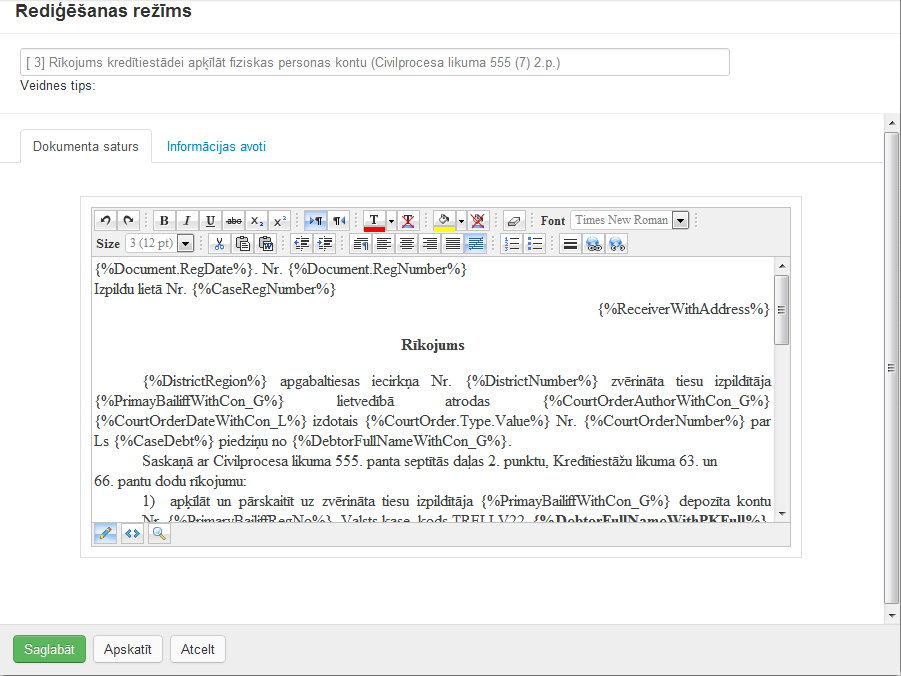The image size is (901, 676).
Task: Expand the text color picker arrow
Action: pos(391,221)
